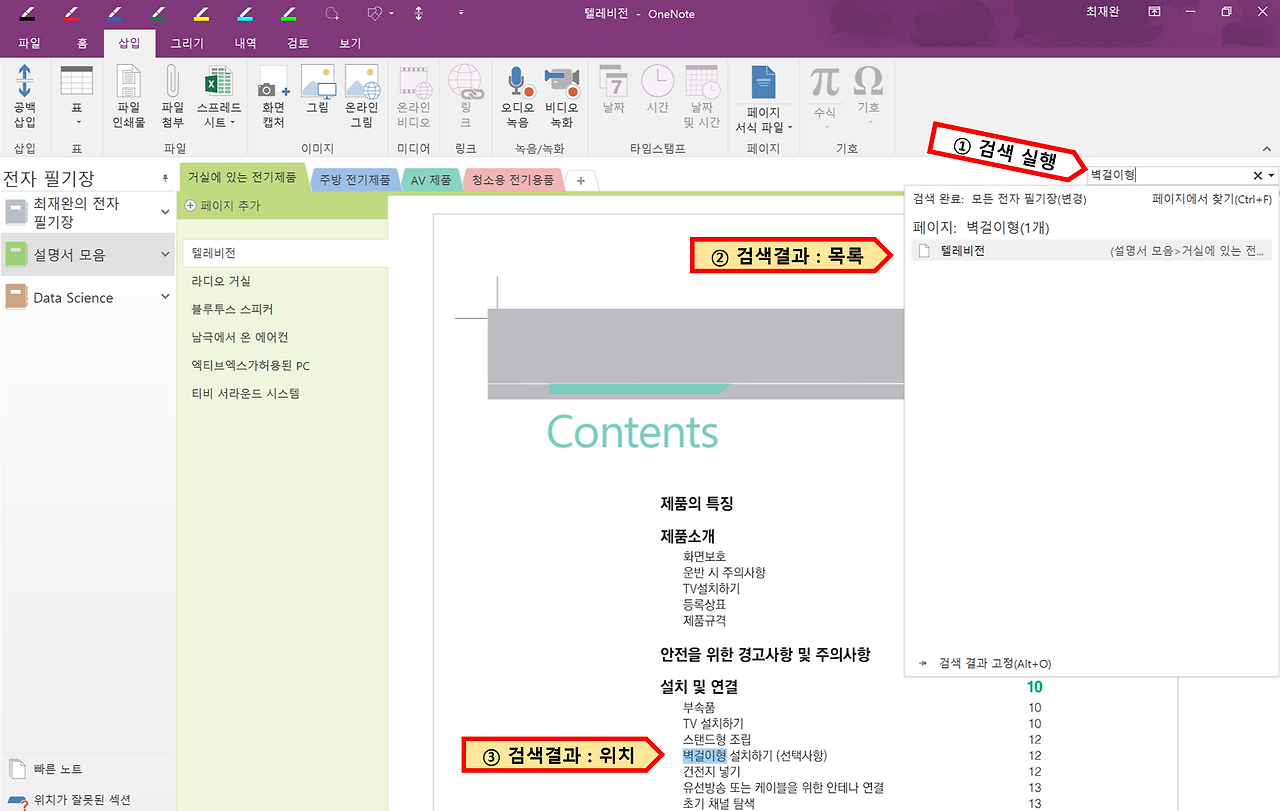1280x811 pixels.
Task: Select the blue pen in the quick toolbar
Action: coord(115,14)
